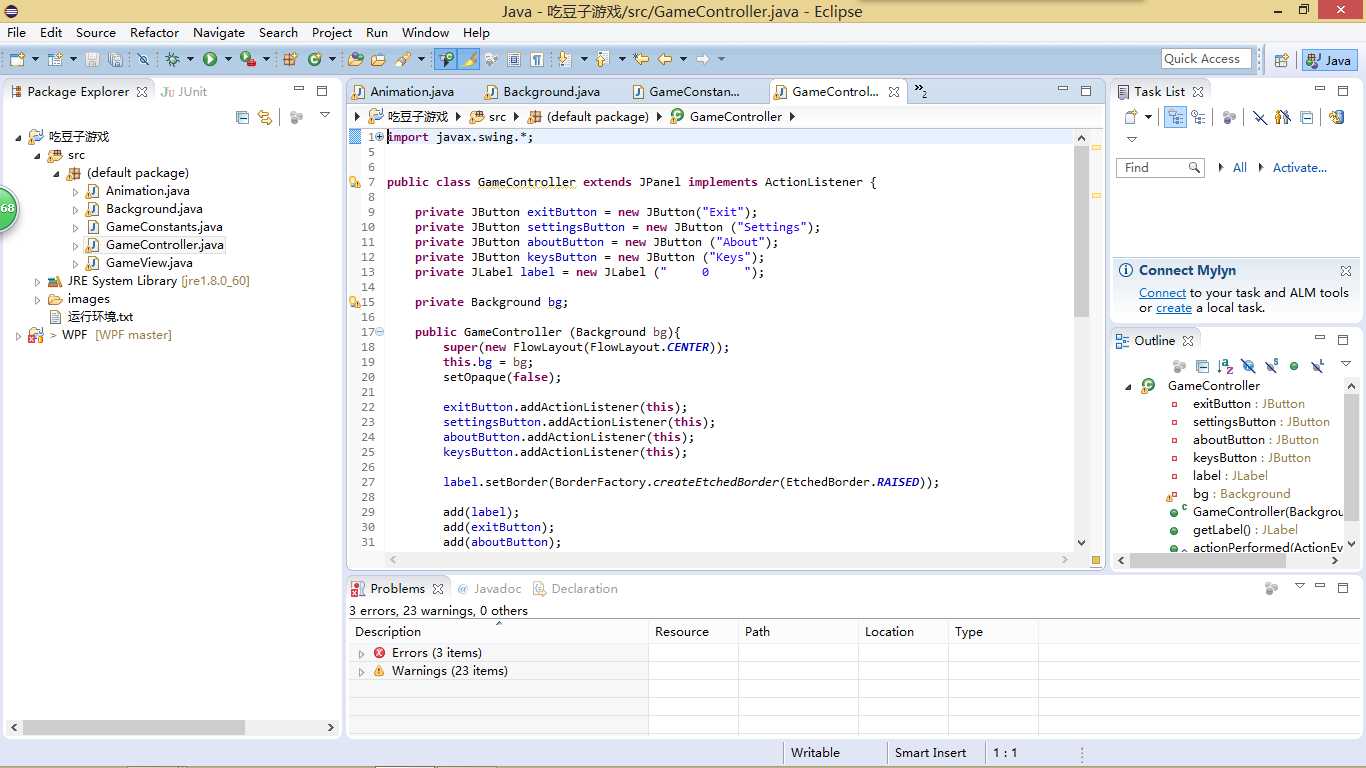The image size is (1366, 768).
Task: Click the Debug bug icon
Action: click(173, 60)
